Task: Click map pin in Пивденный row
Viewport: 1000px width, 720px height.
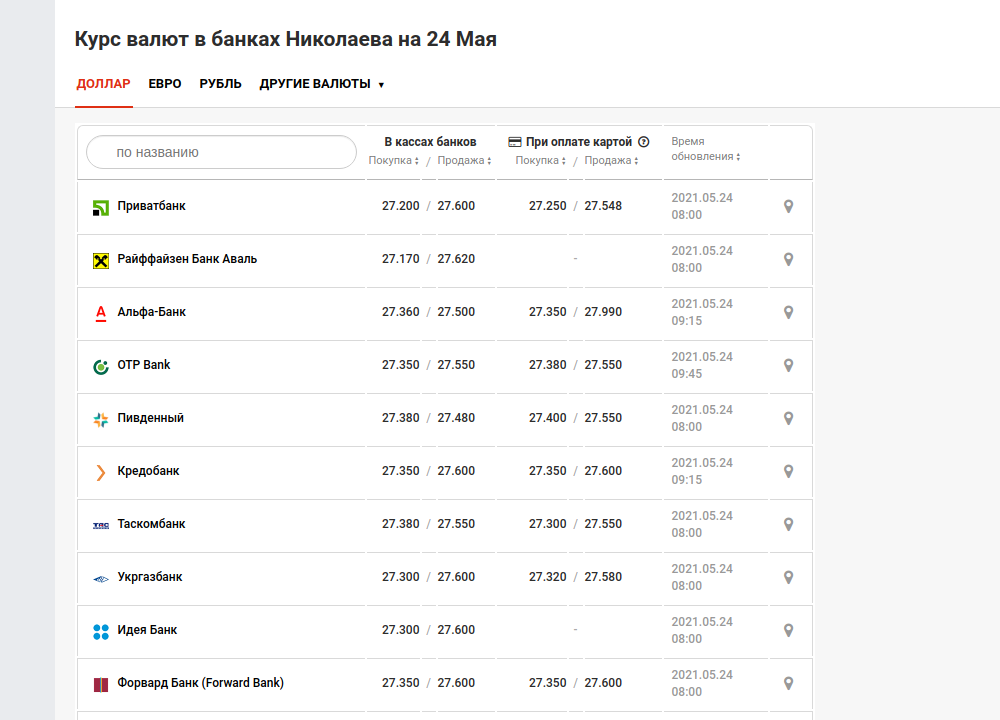Action: coord(789,418)
